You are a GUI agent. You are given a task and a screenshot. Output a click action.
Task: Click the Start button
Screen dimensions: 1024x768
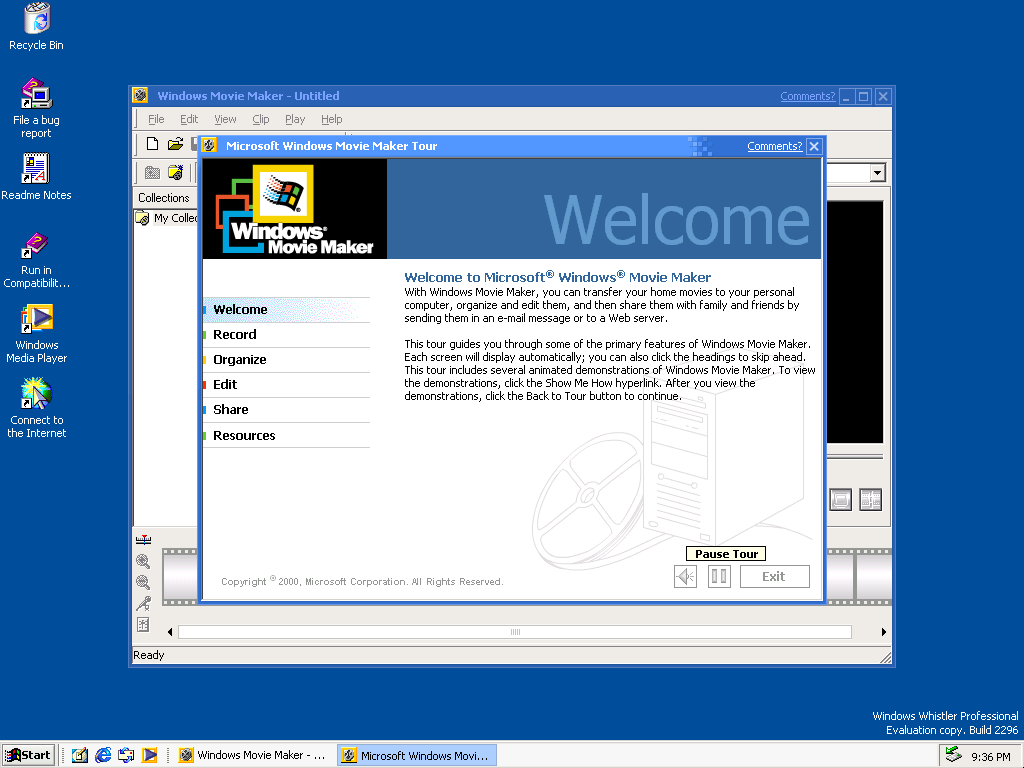[x=28, y=756]
